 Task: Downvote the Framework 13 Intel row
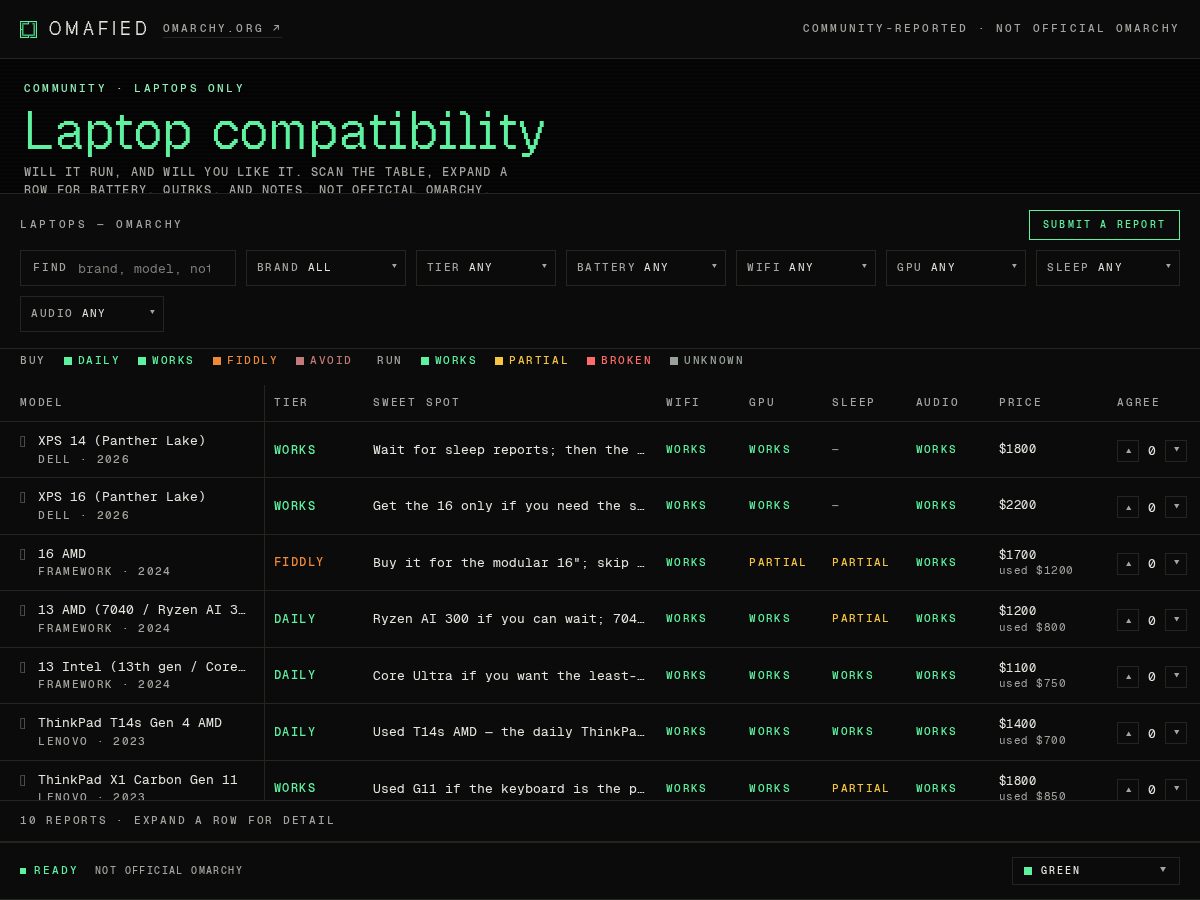click(1176, 677)
